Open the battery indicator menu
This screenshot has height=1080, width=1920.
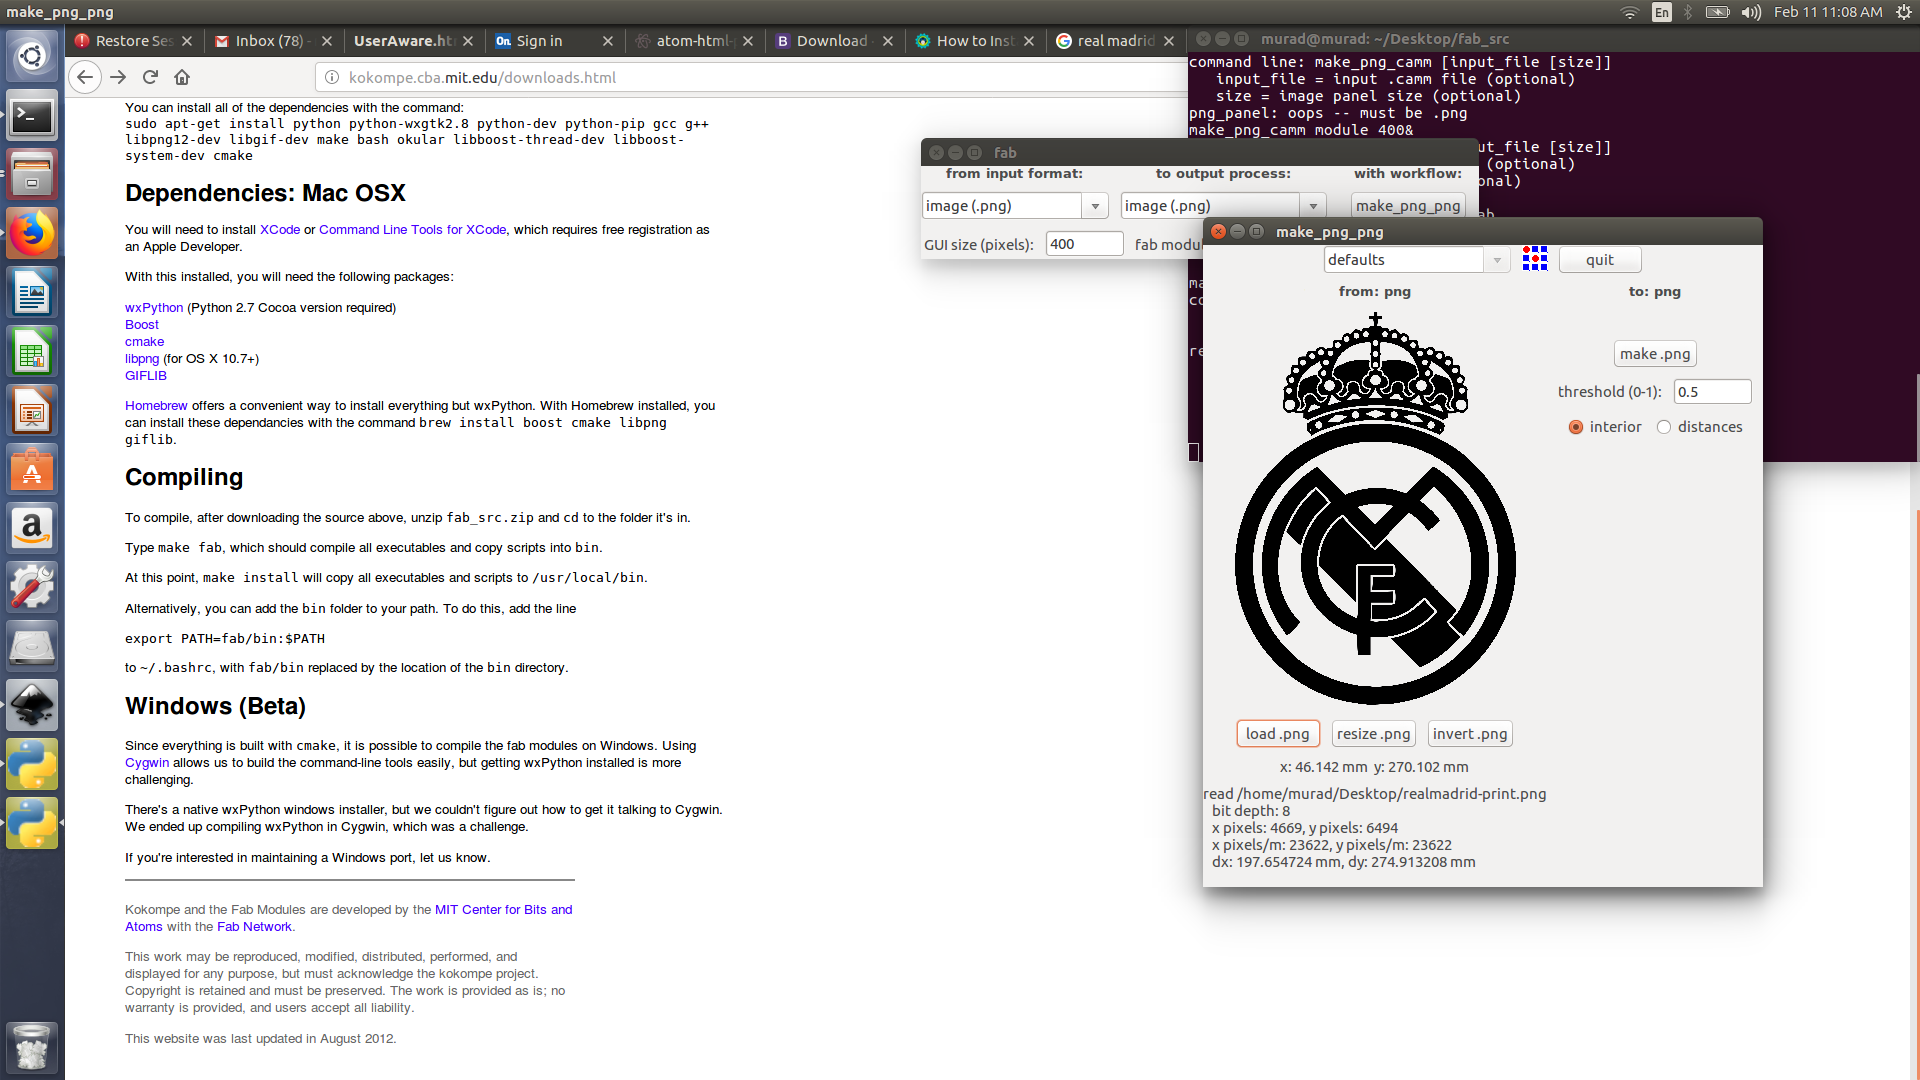(x=1717, y=12)
